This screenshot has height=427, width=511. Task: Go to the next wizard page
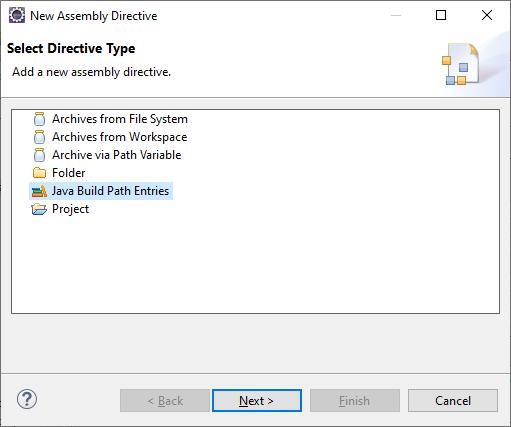(x=257, y=401)
